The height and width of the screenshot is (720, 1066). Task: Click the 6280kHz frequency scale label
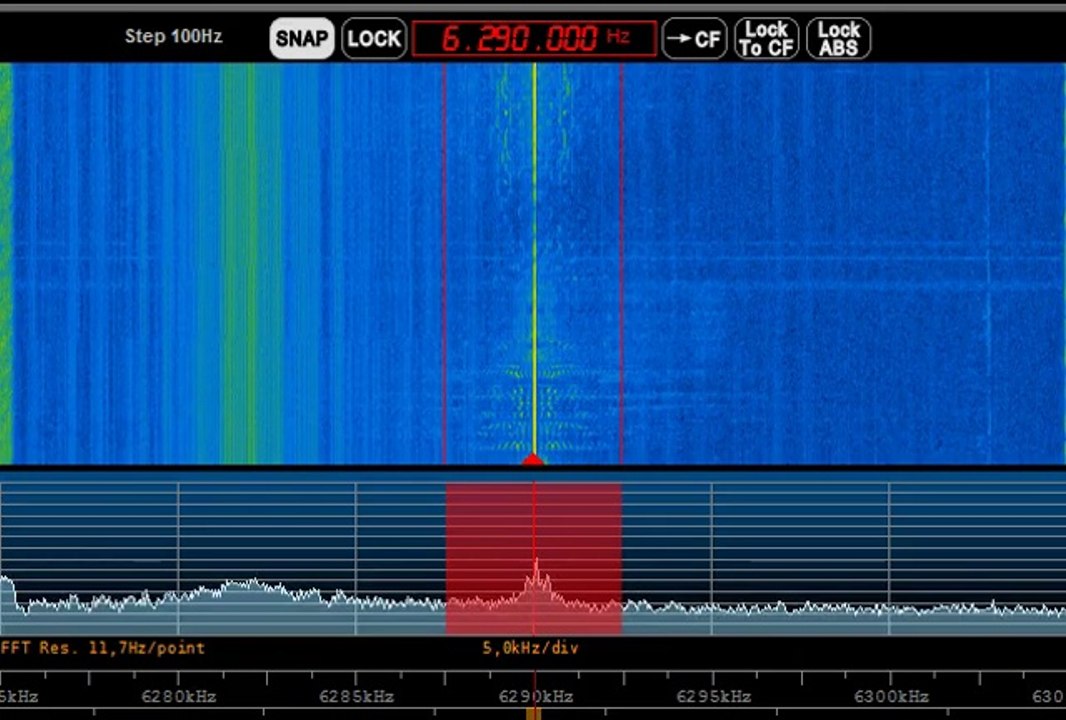179,696
